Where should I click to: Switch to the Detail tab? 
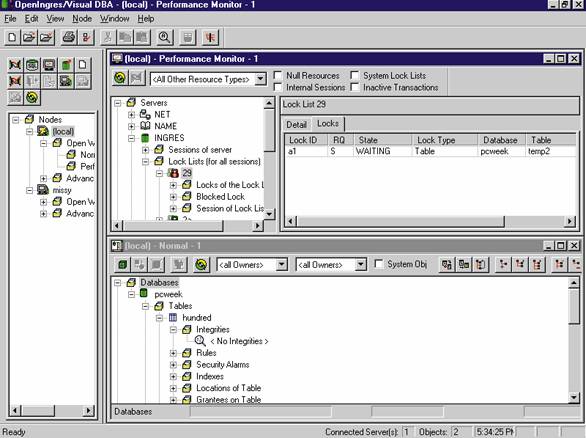coord(296,124)
